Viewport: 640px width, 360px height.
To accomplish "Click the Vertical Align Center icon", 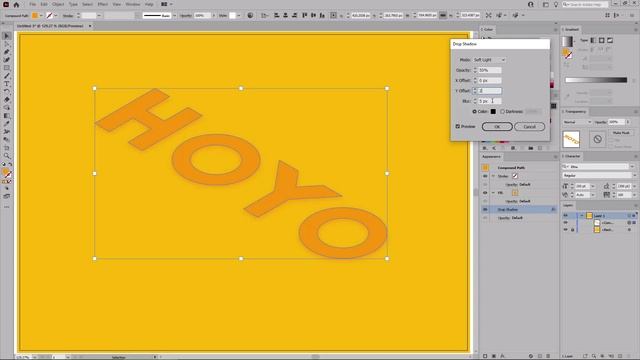I will (313, 16).
